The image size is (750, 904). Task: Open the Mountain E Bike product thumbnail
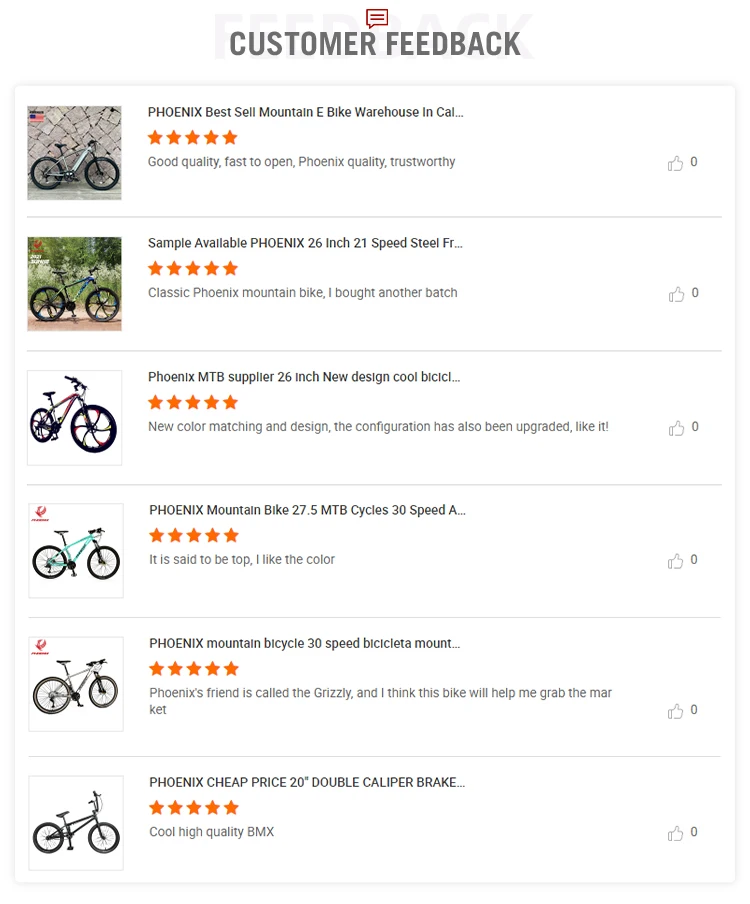point(75,153)
